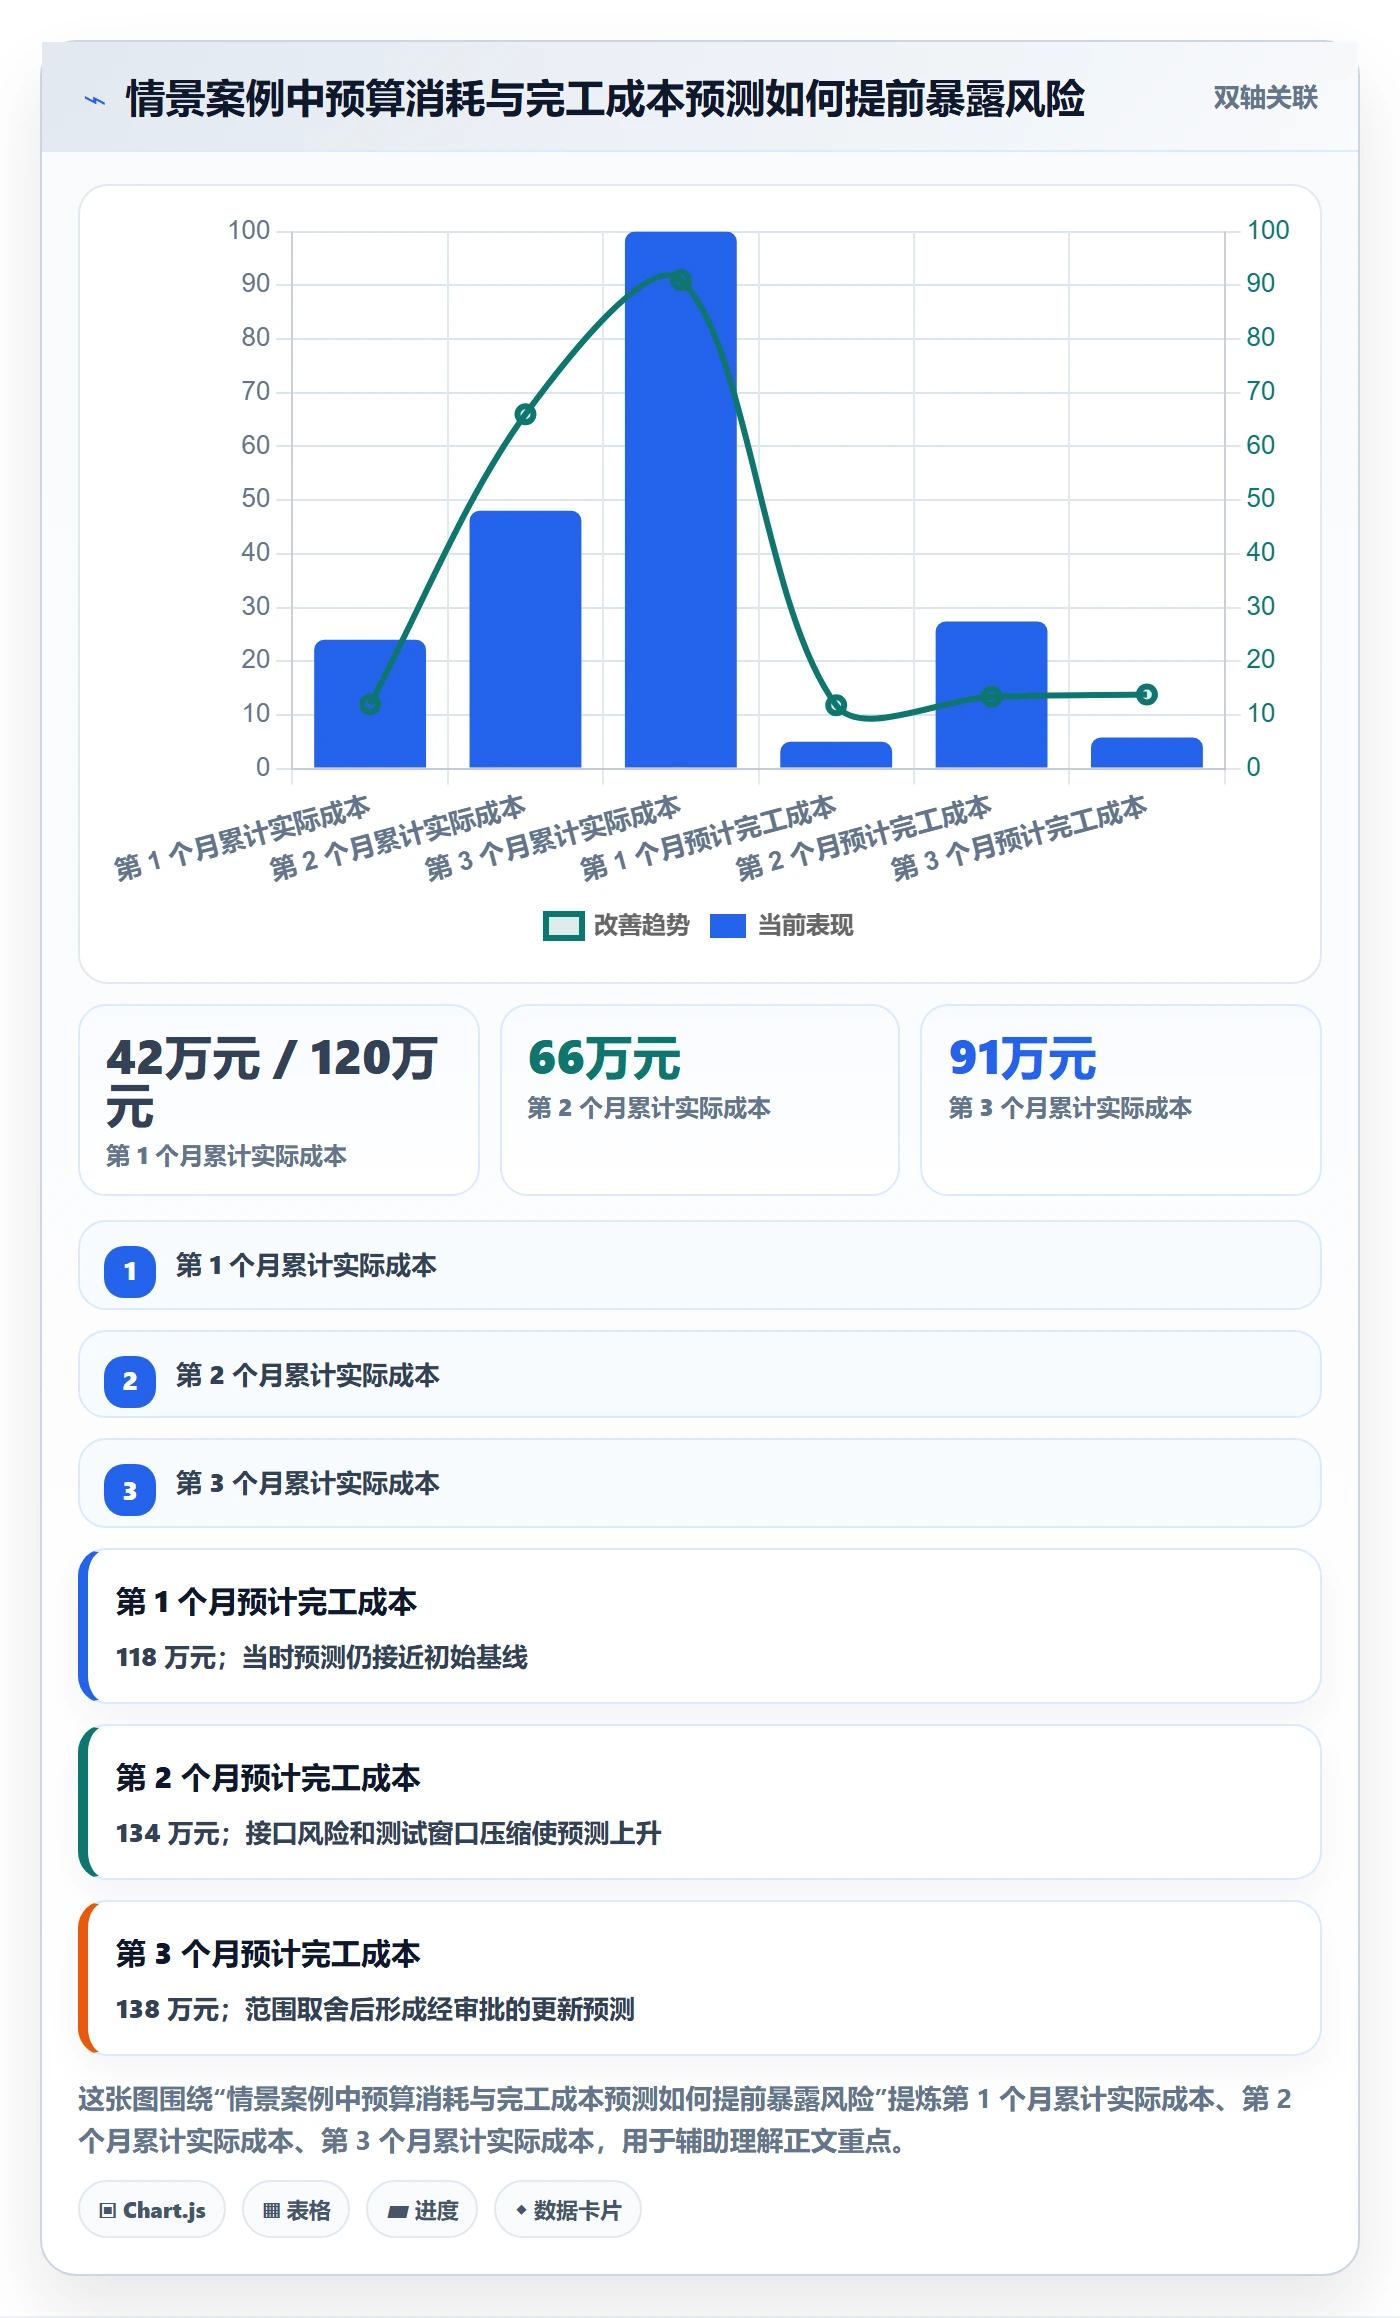Click the line point at value 91
The height and width of the screenshot is (2318, 1400).
681,280
